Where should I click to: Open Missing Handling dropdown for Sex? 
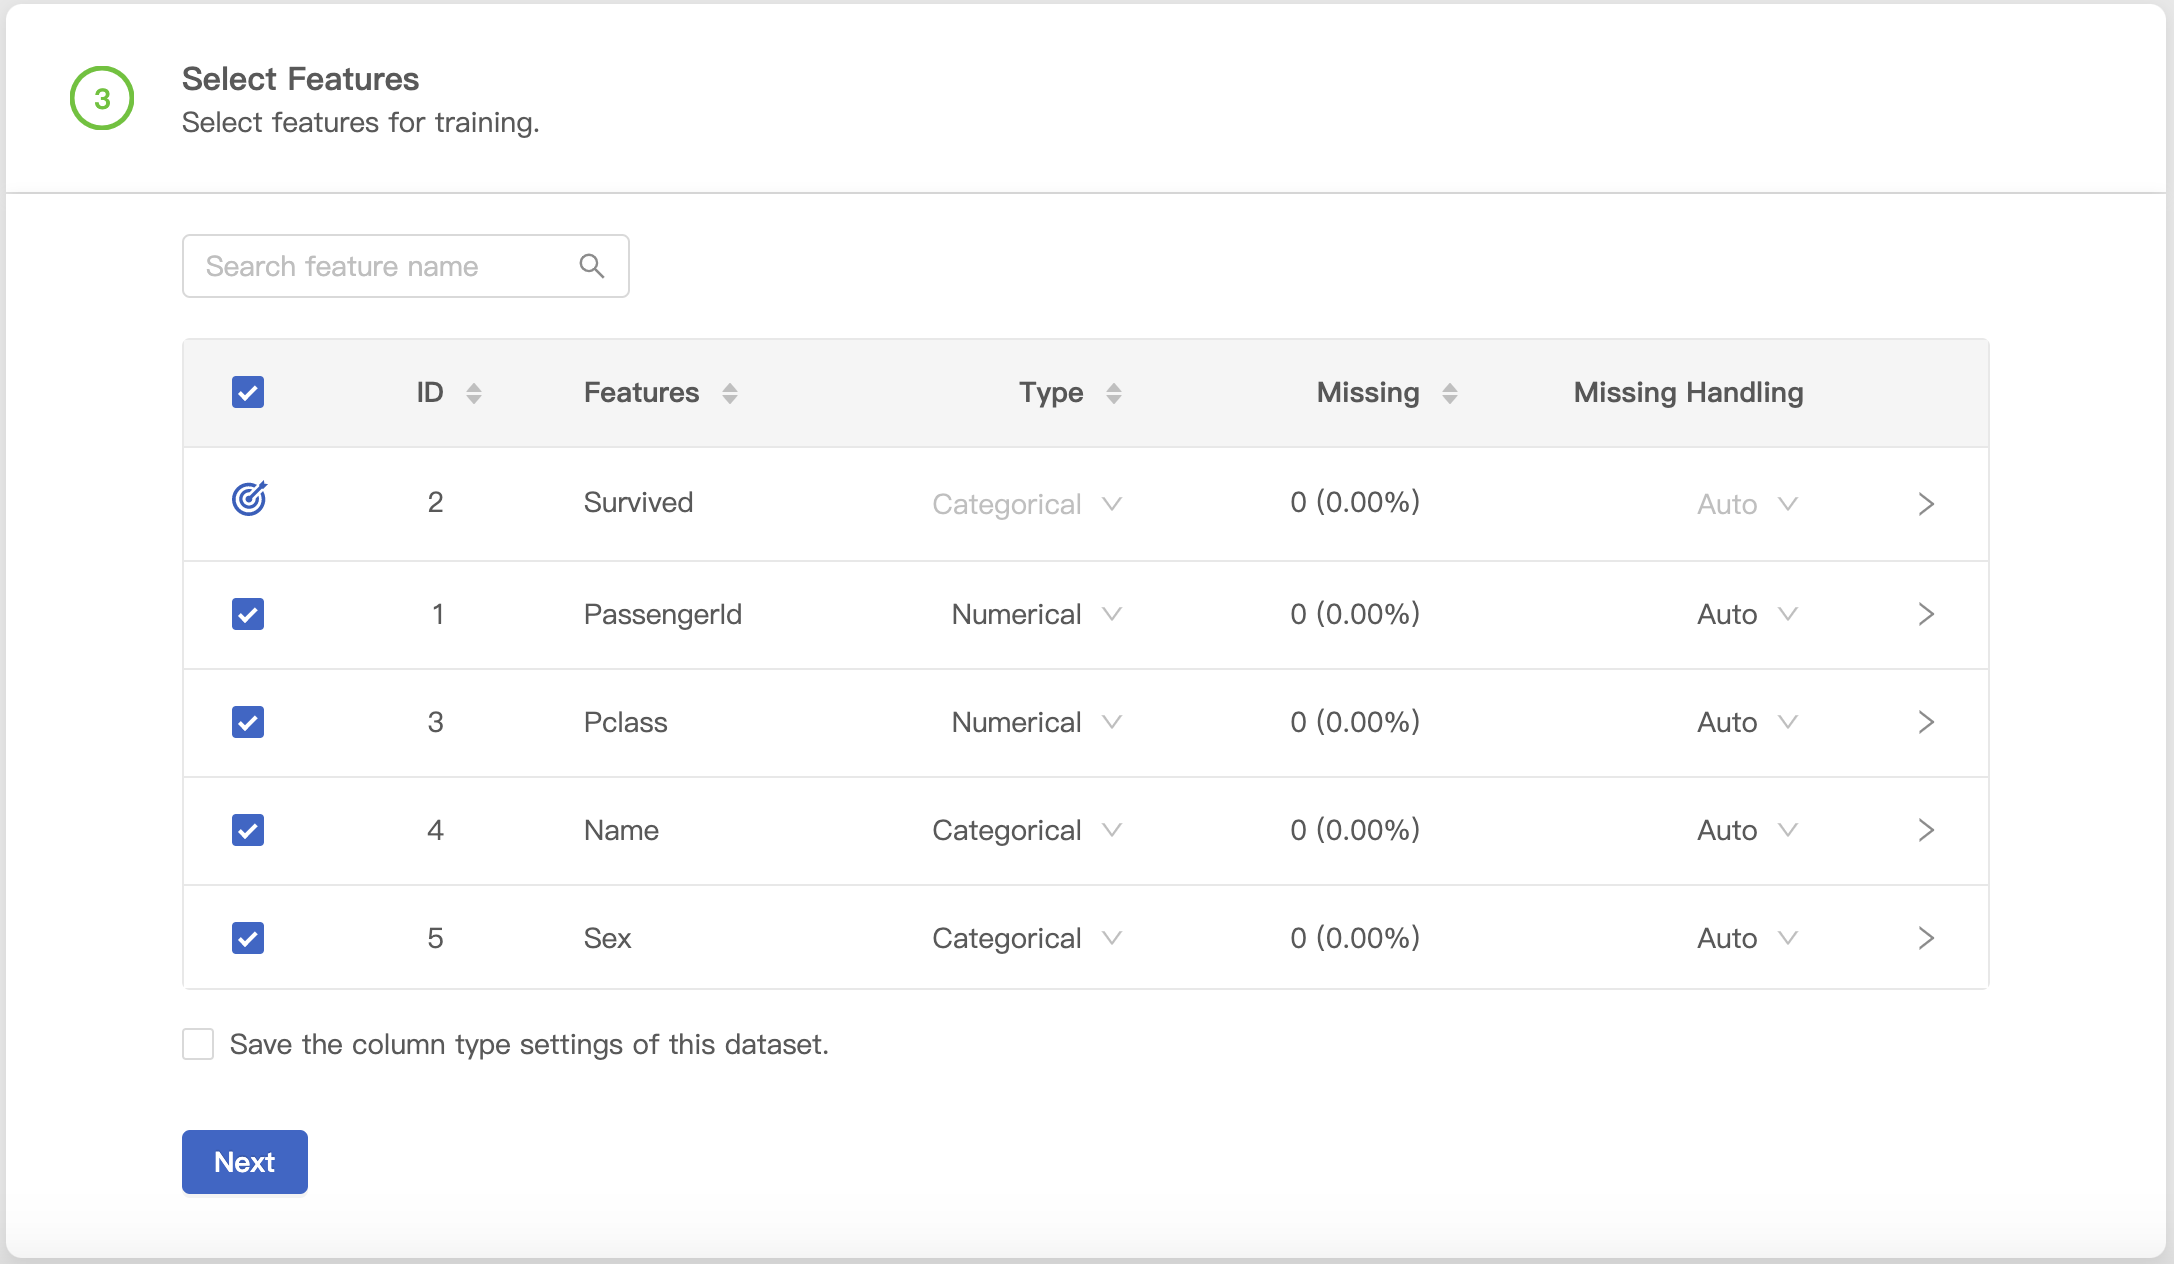click(x=1746, y=938)
